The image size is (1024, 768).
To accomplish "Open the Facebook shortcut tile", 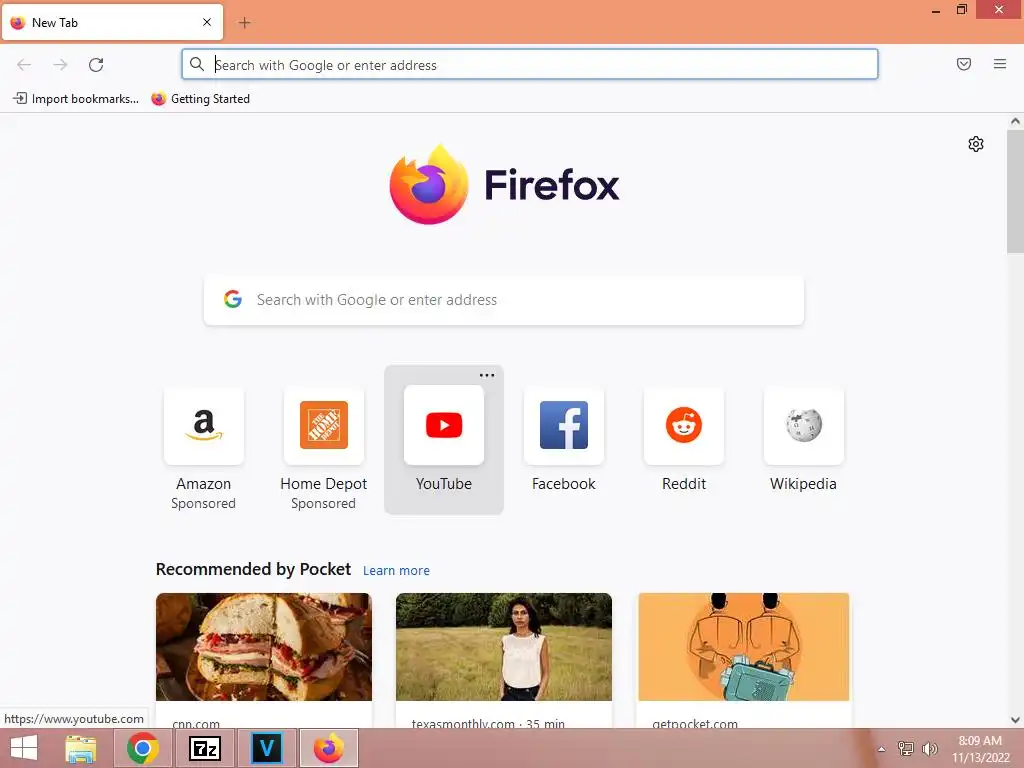I will (564, 426).
